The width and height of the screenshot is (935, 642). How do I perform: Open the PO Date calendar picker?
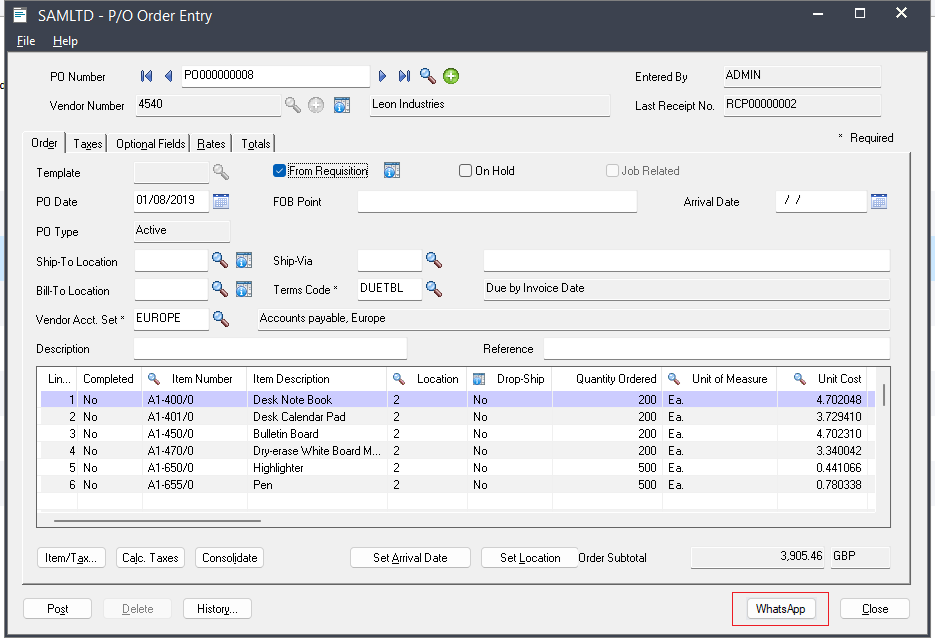point(221,201)
